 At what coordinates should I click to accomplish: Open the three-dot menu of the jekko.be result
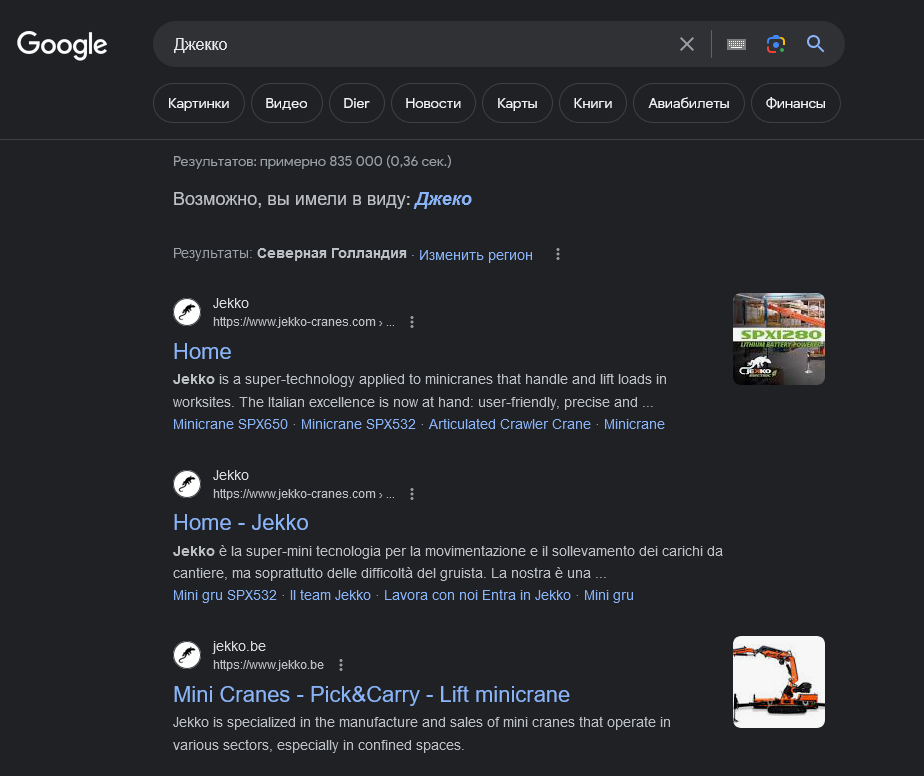341,665
